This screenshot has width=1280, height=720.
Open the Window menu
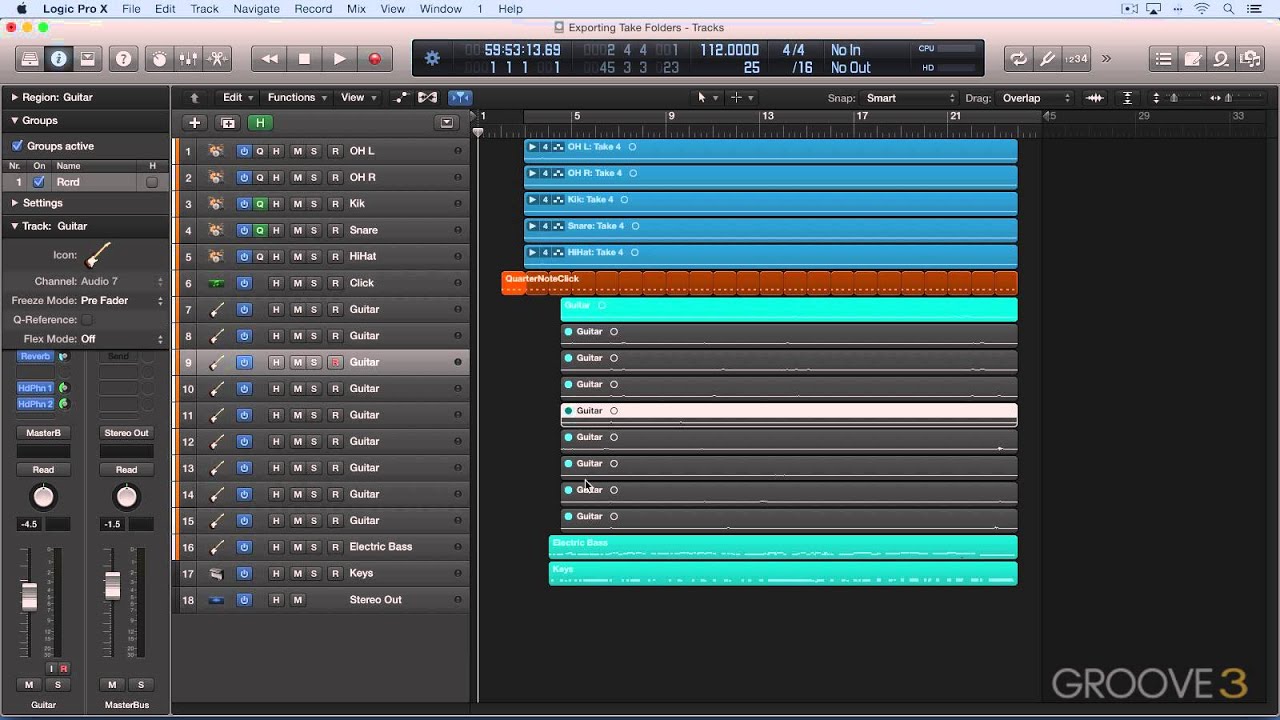pyautogui.click(x=440, y=9)
